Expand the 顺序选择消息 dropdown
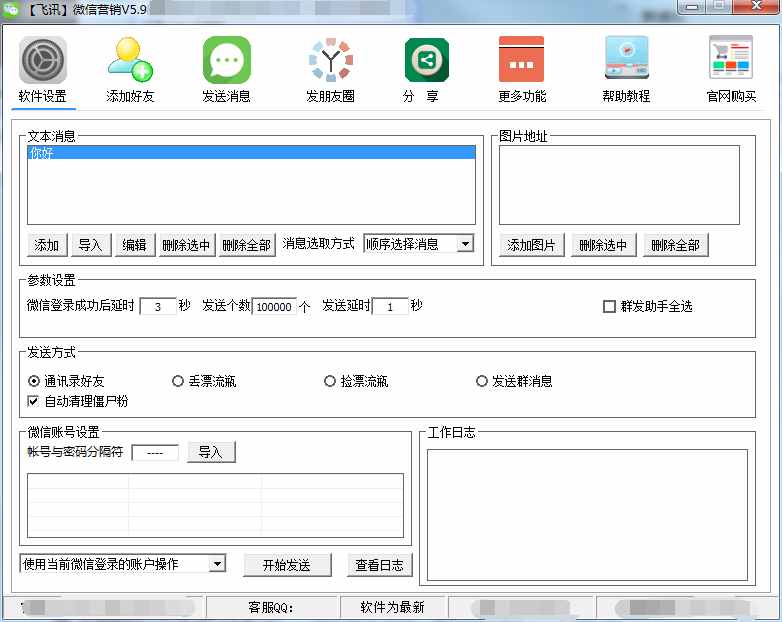 coord(465,244)
